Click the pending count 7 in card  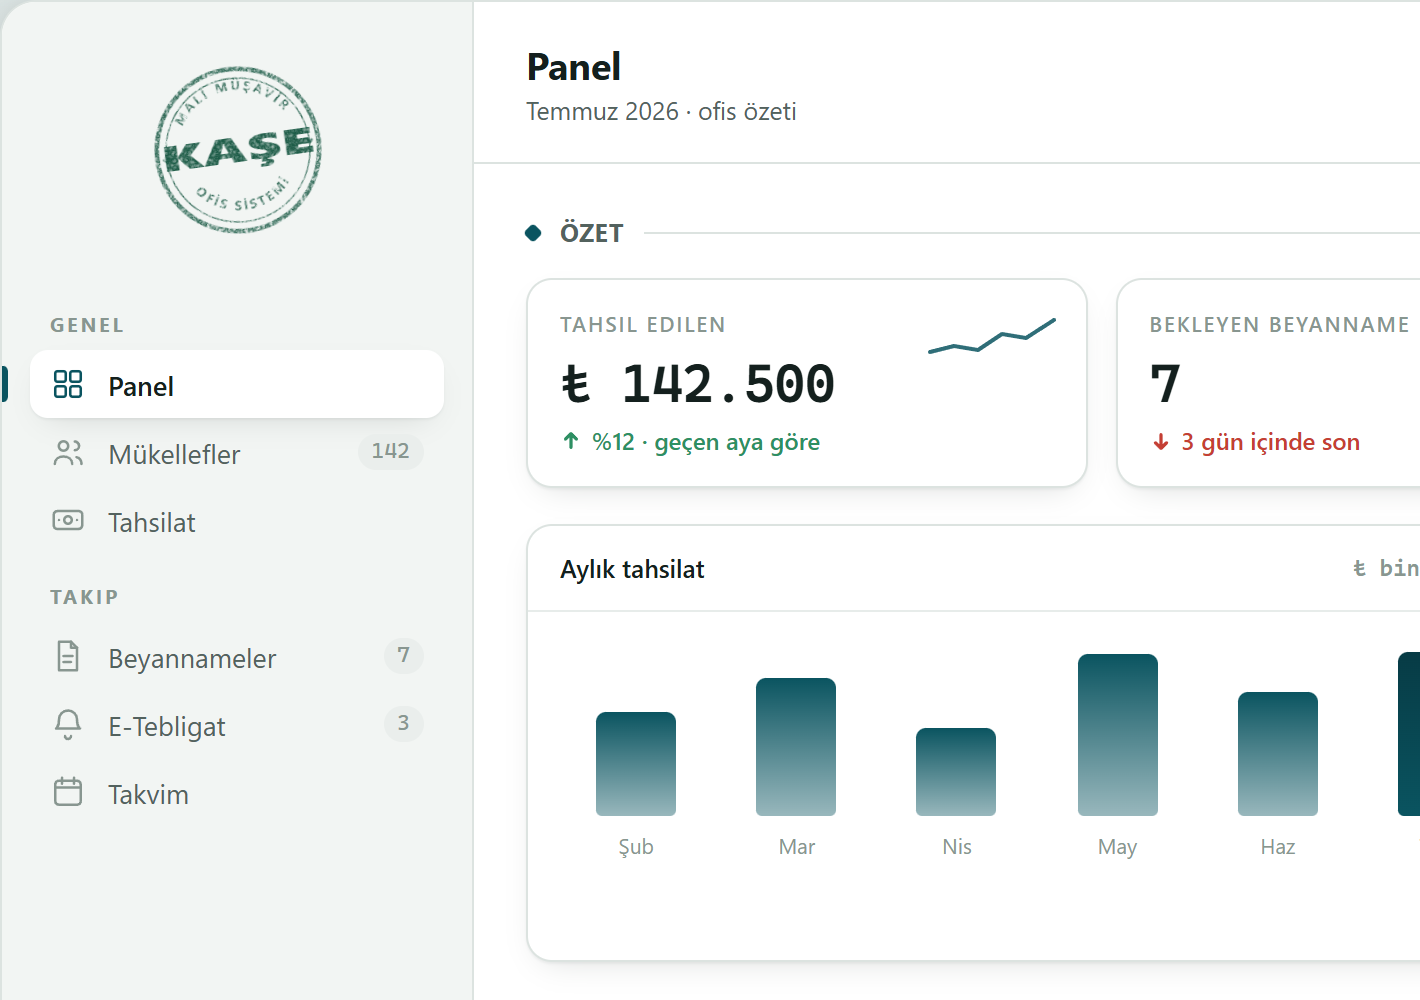point(1165,384)
